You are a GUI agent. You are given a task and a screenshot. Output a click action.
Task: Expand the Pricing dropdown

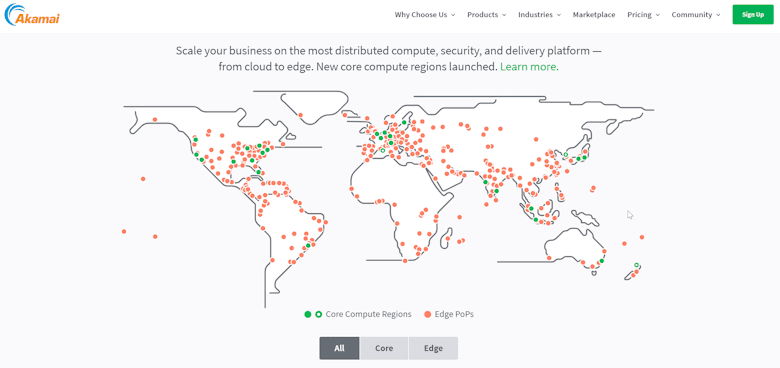point(643,14)
